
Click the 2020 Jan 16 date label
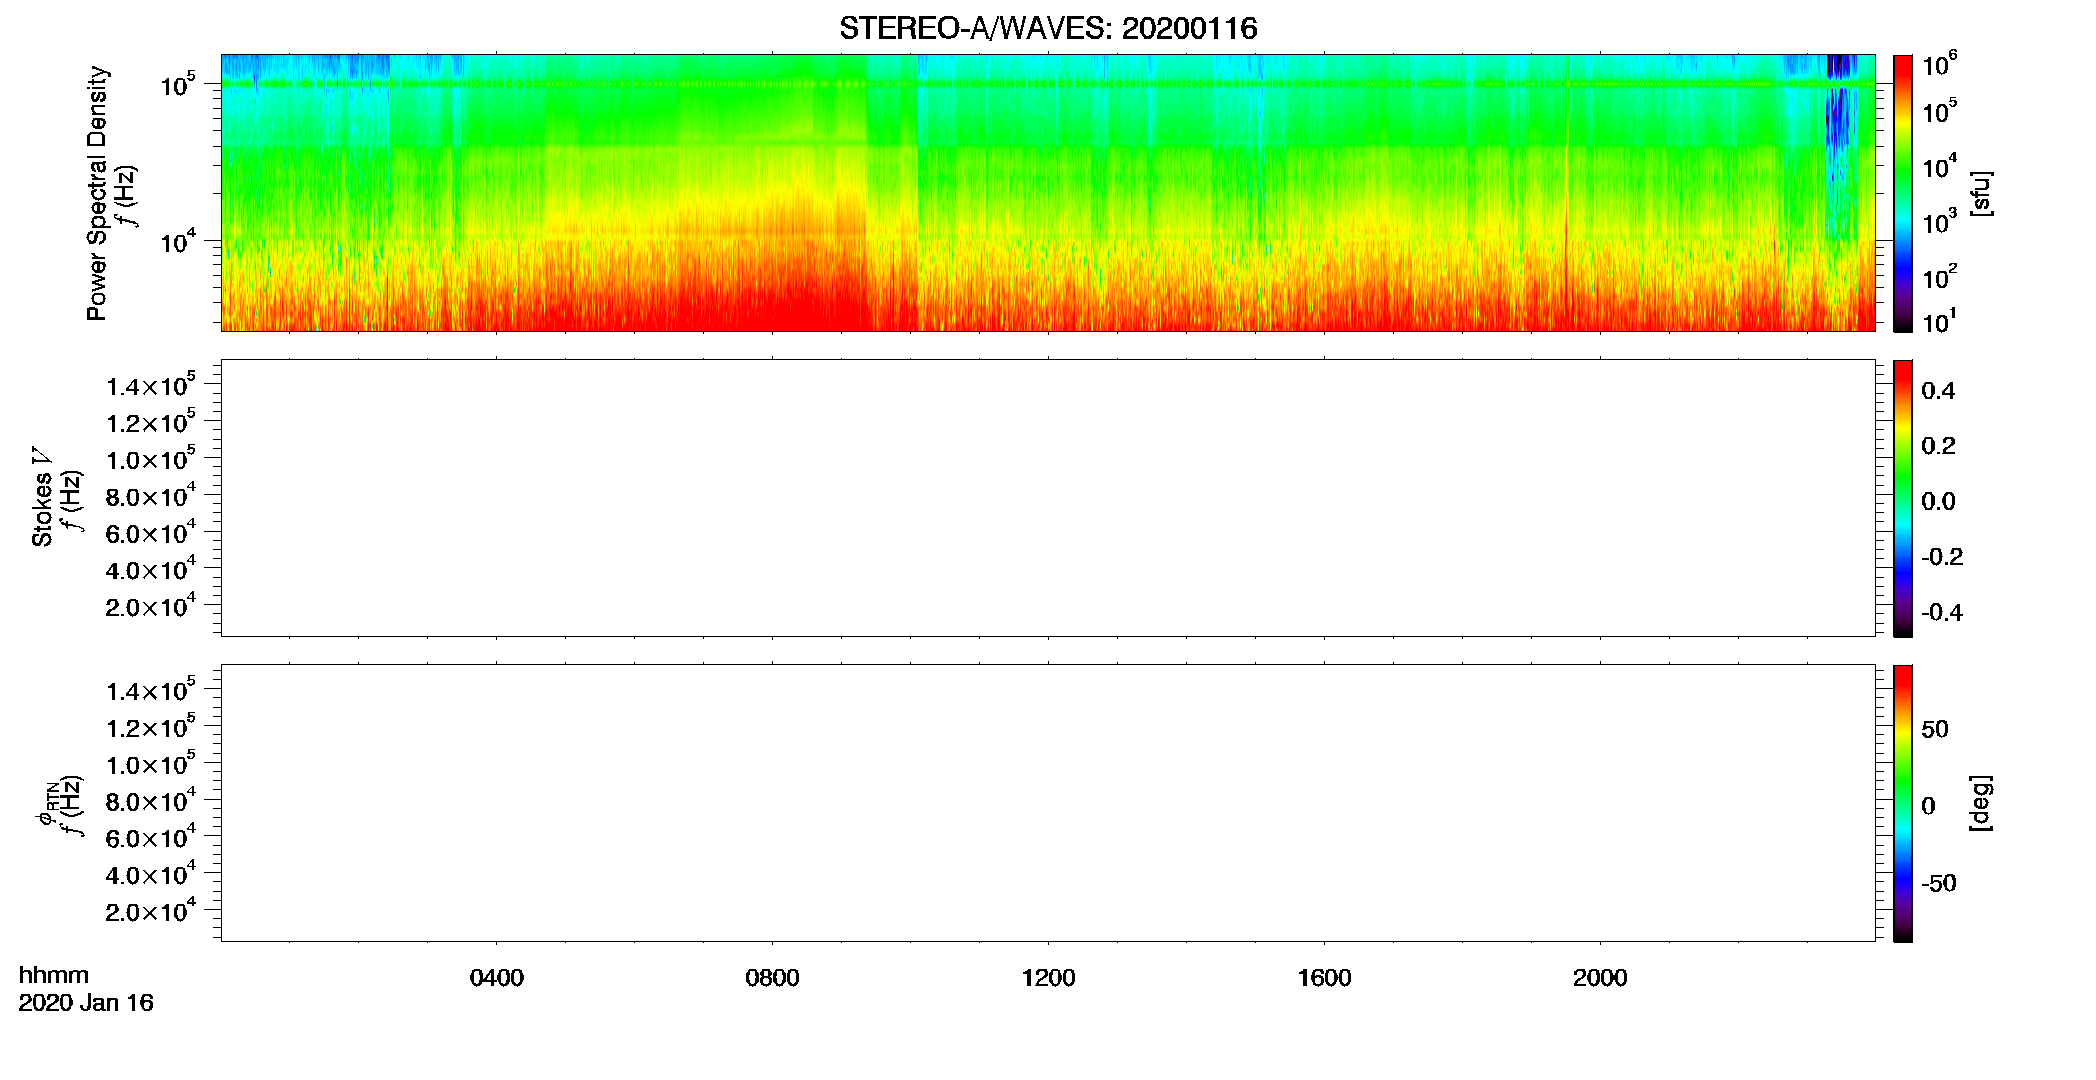pyautogui.click(x=86, y=1003)
